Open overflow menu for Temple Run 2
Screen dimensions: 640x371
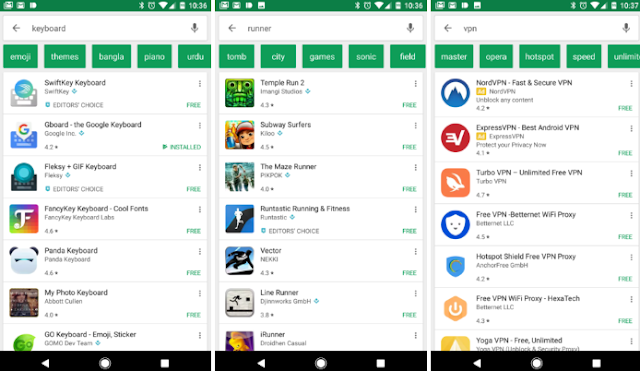[x=416, y=83]
